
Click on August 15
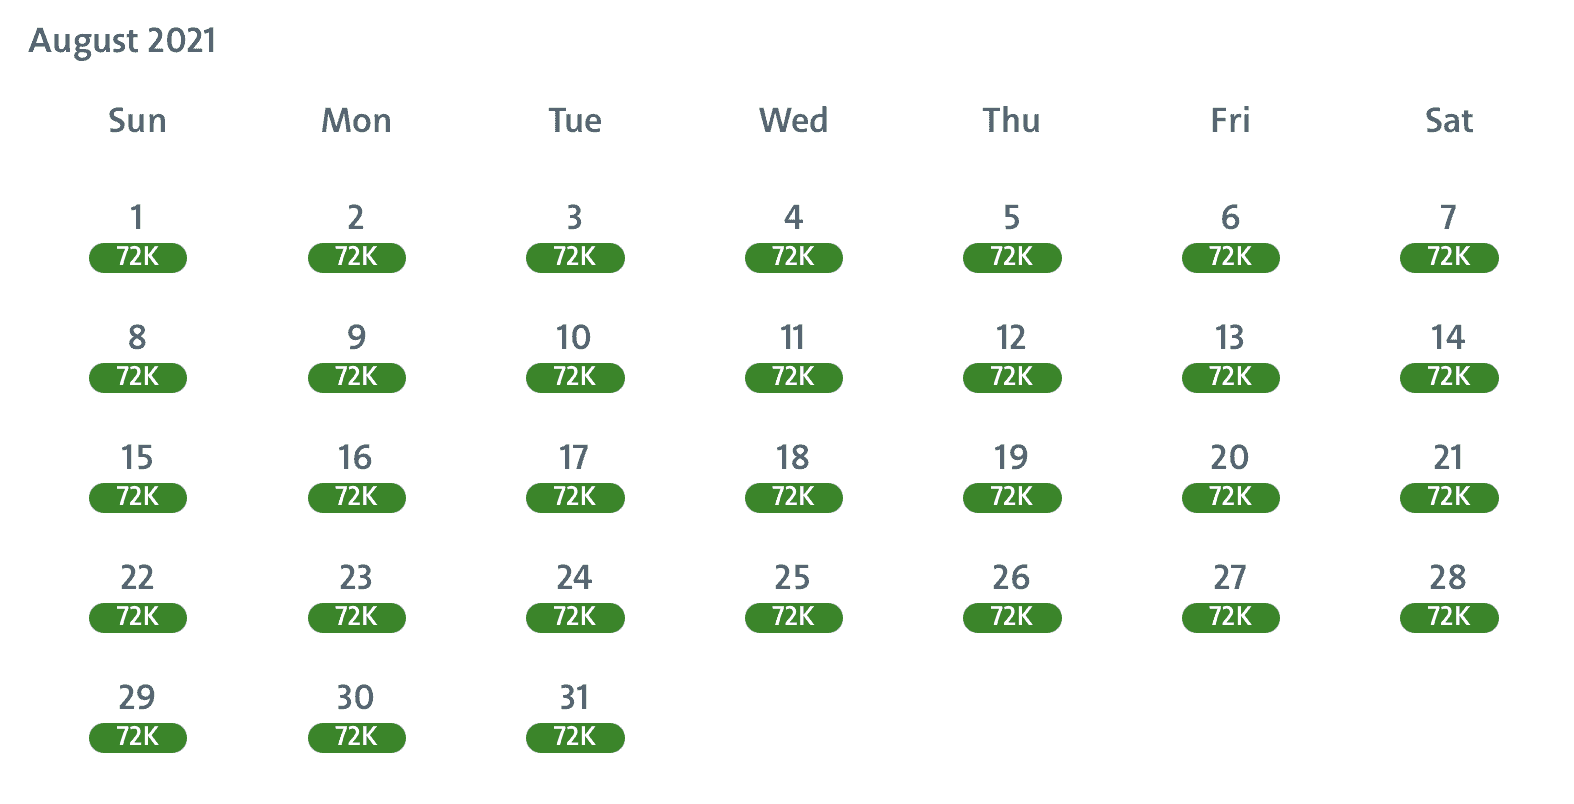[x=137, y=458]
